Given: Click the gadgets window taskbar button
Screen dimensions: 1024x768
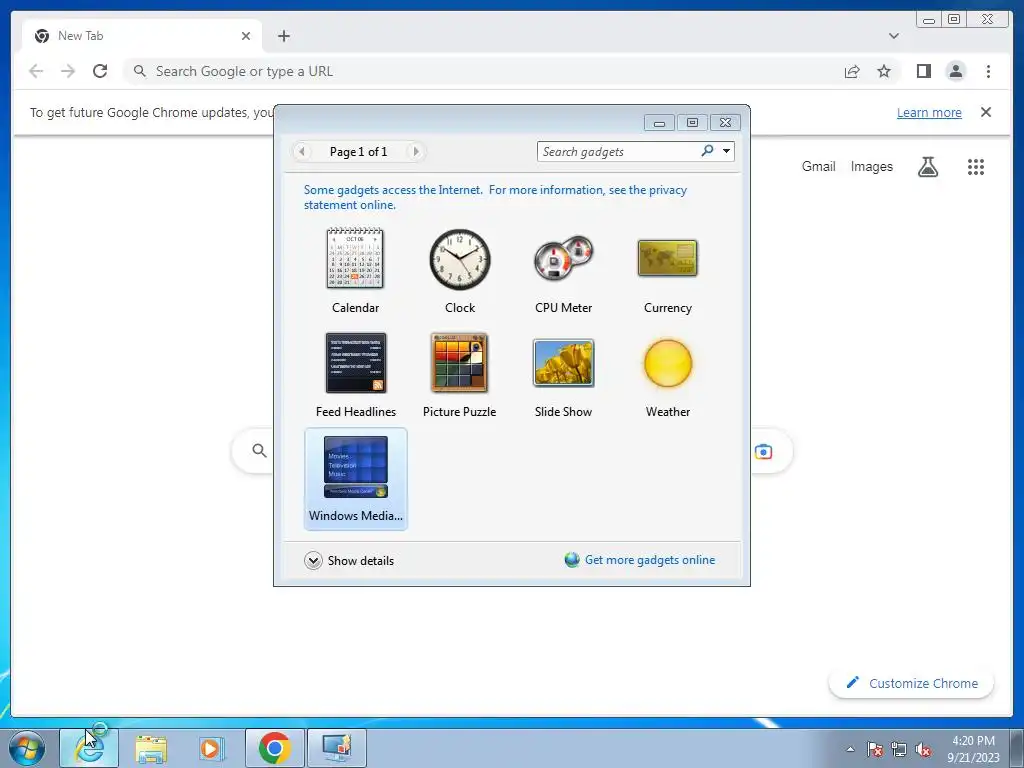Looking at the screenshot, I should tap(337, 748).
